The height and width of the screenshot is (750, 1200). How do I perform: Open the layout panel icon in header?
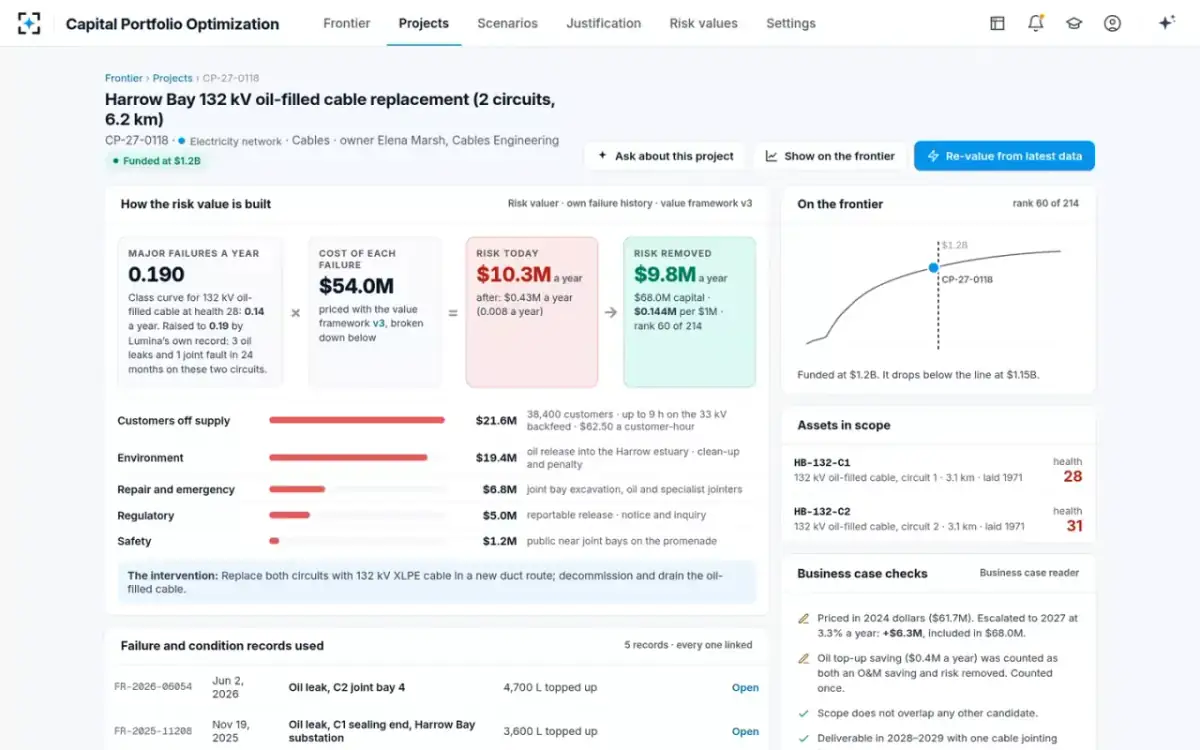pos(997,23)
